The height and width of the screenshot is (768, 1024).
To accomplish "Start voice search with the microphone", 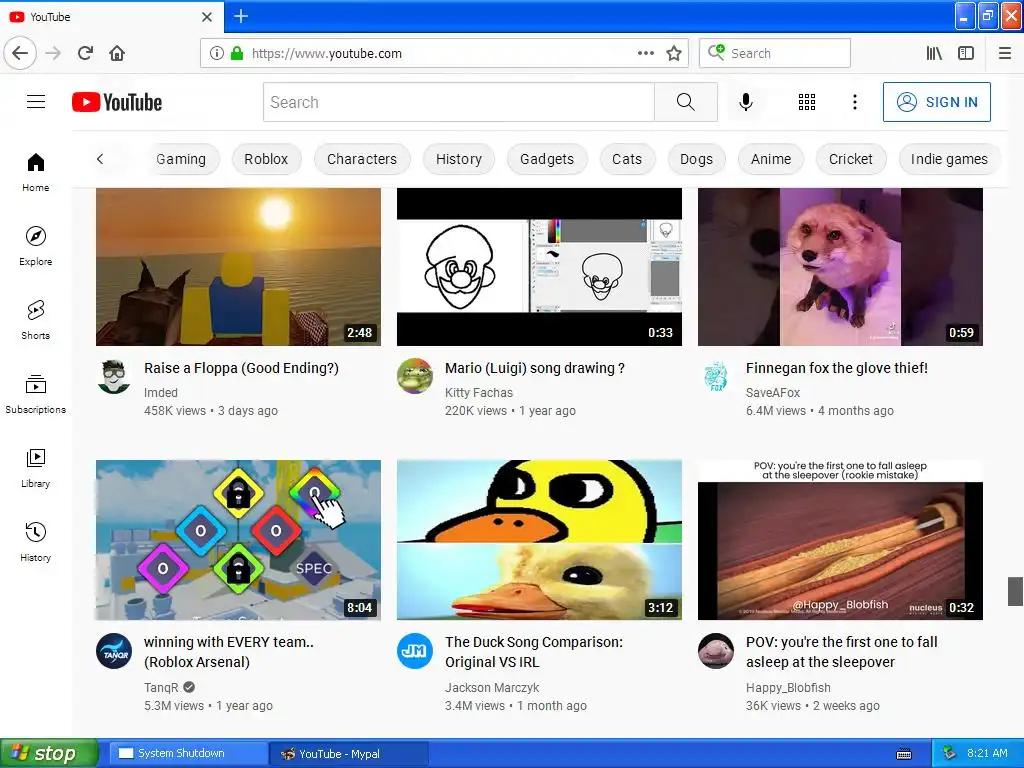I will [746, 102].
